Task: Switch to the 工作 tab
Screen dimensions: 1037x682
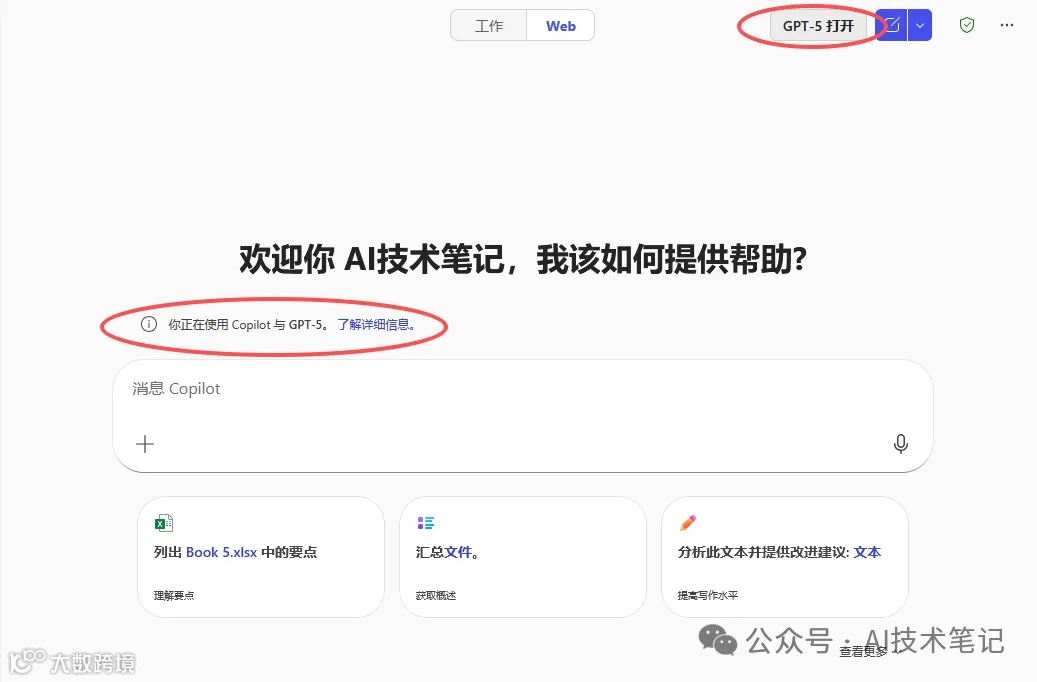Action: pos(489,26)
